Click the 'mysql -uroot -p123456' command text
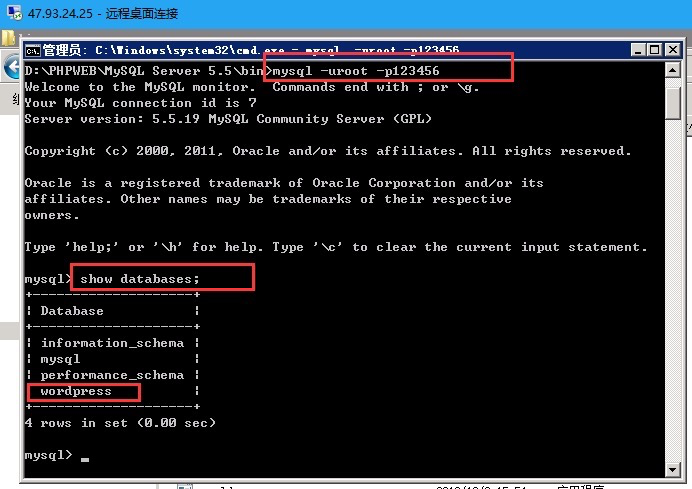Screen dimensions: 692x489 tap(356, 71)
